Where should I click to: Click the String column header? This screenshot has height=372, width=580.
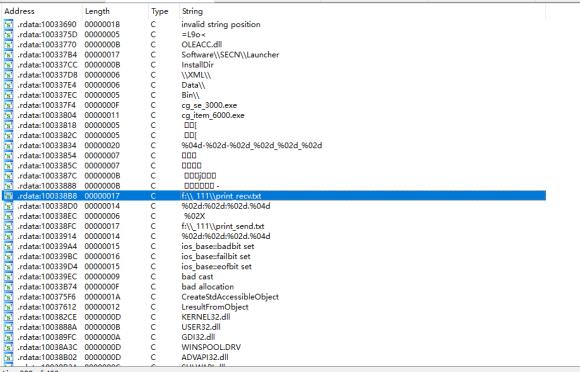point(192,11)
